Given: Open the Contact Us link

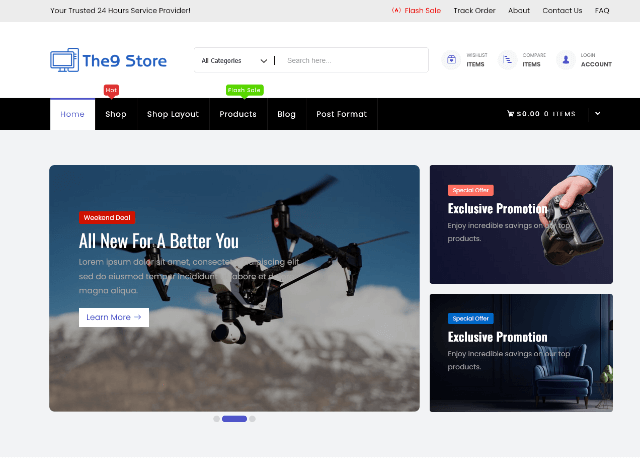Looking at the screenshot, I should tap(562, 11).
